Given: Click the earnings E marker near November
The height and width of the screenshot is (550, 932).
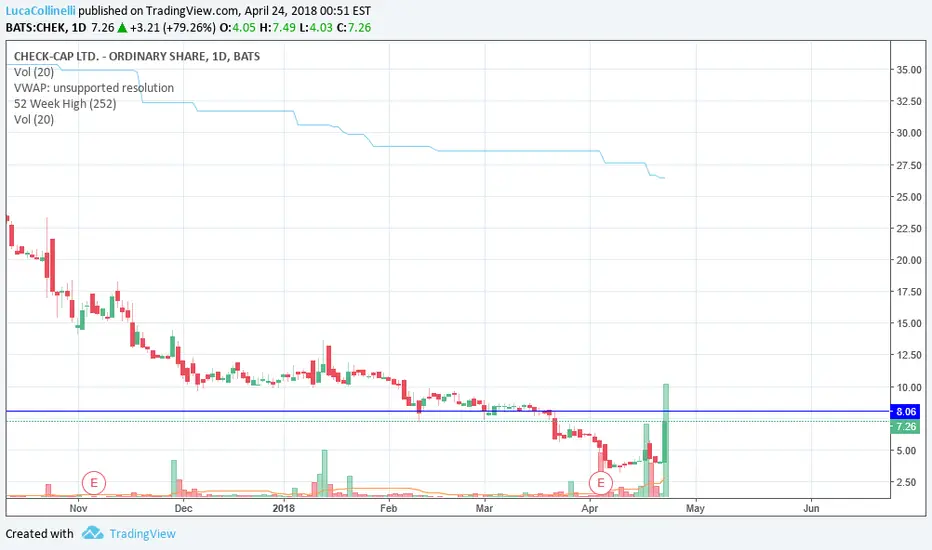Looking at the screenshot, I should pyautogui.click(x=94, y=483).
